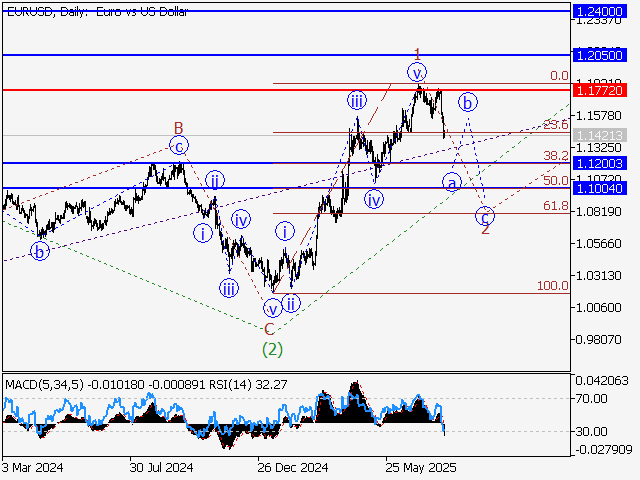
Task: Select the red wave C label
Action: [x=268, y=328]
